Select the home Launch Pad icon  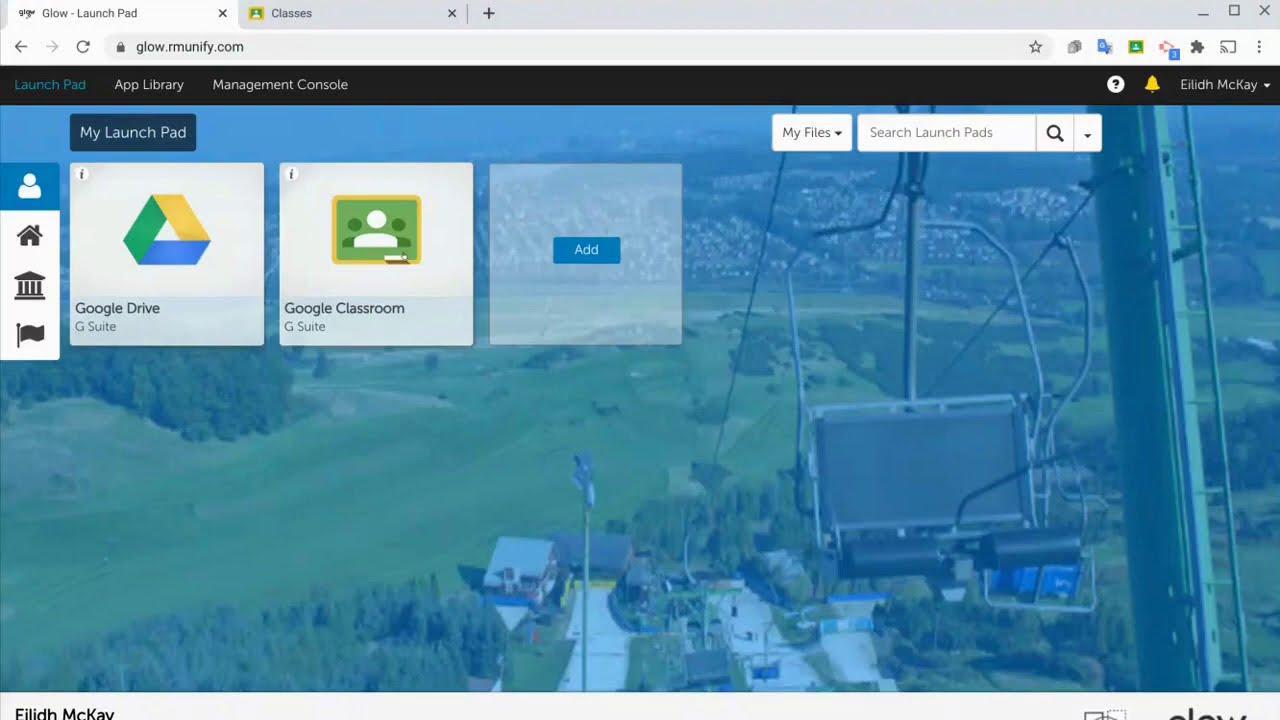pyautogui.click(x=30, y=236)
